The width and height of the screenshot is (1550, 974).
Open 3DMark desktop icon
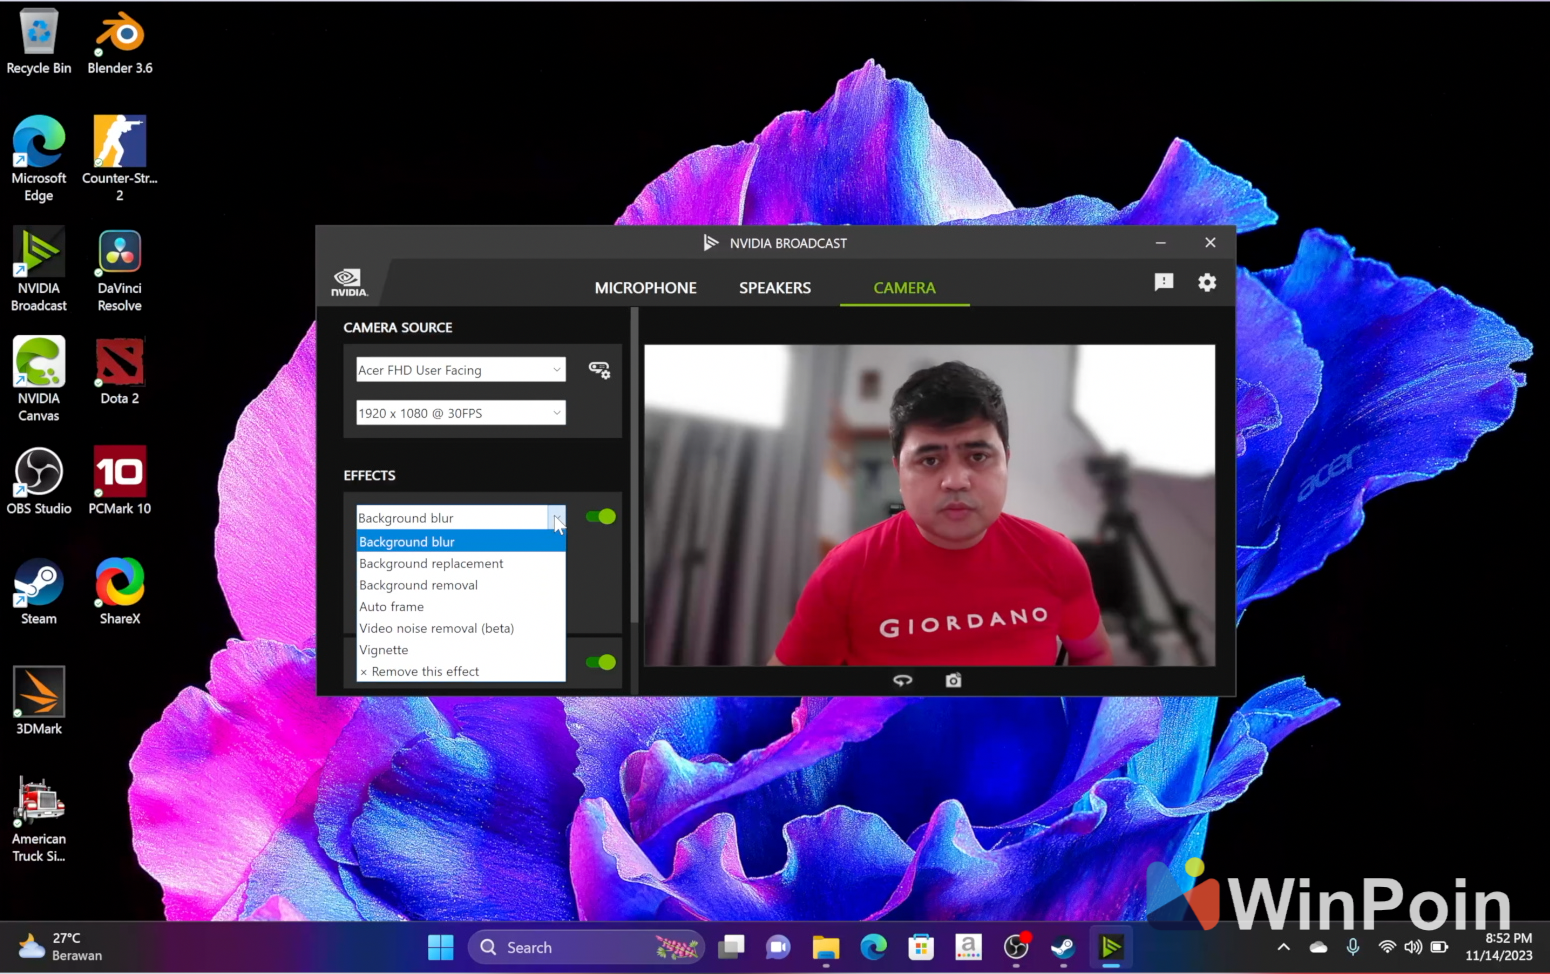click(39, 701)
